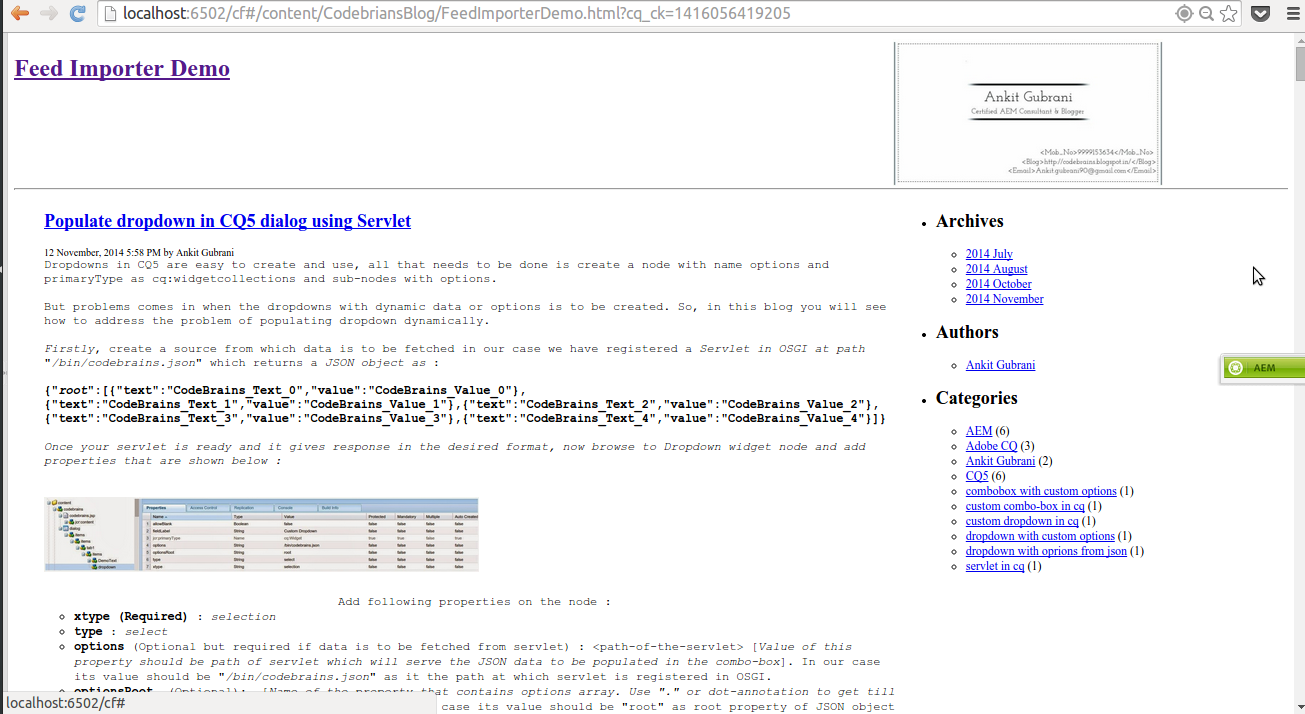Click the Archives heading
This screenshot has width=1305, height=714.
(x=970, y=221)
